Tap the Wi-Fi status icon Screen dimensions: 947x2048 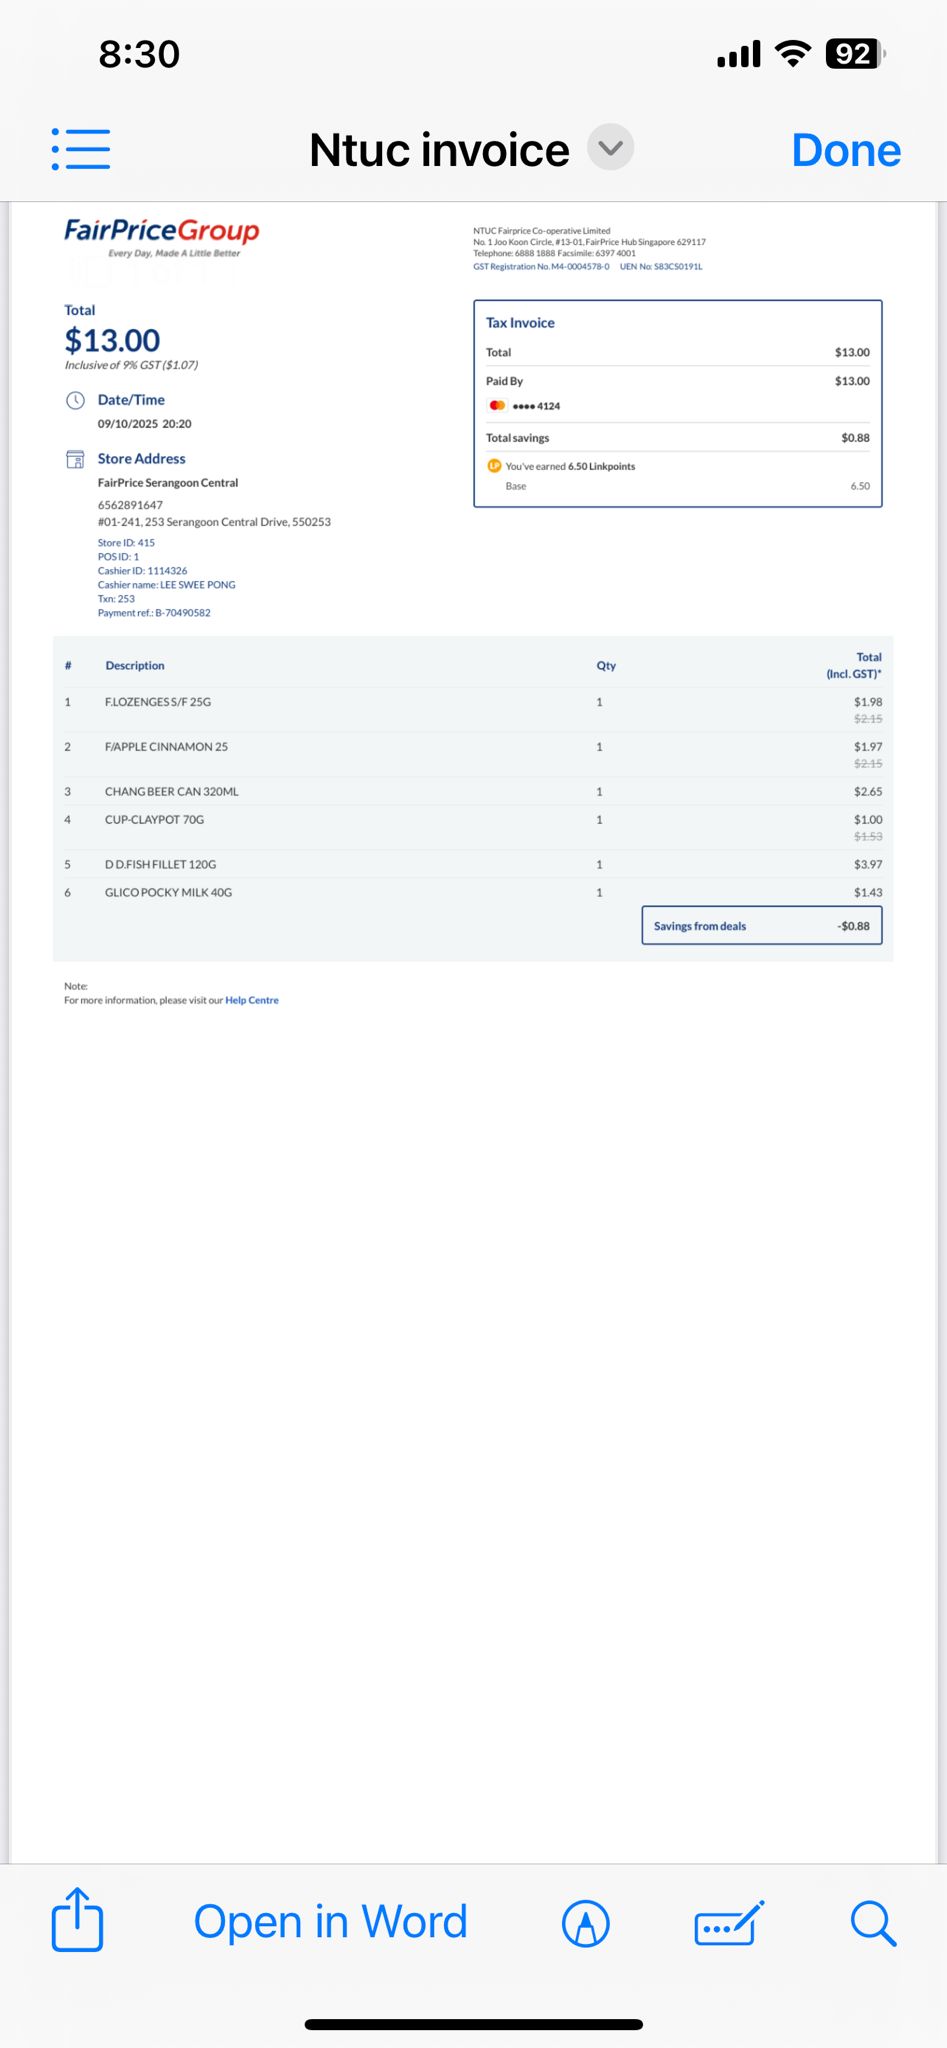[793, 54]
